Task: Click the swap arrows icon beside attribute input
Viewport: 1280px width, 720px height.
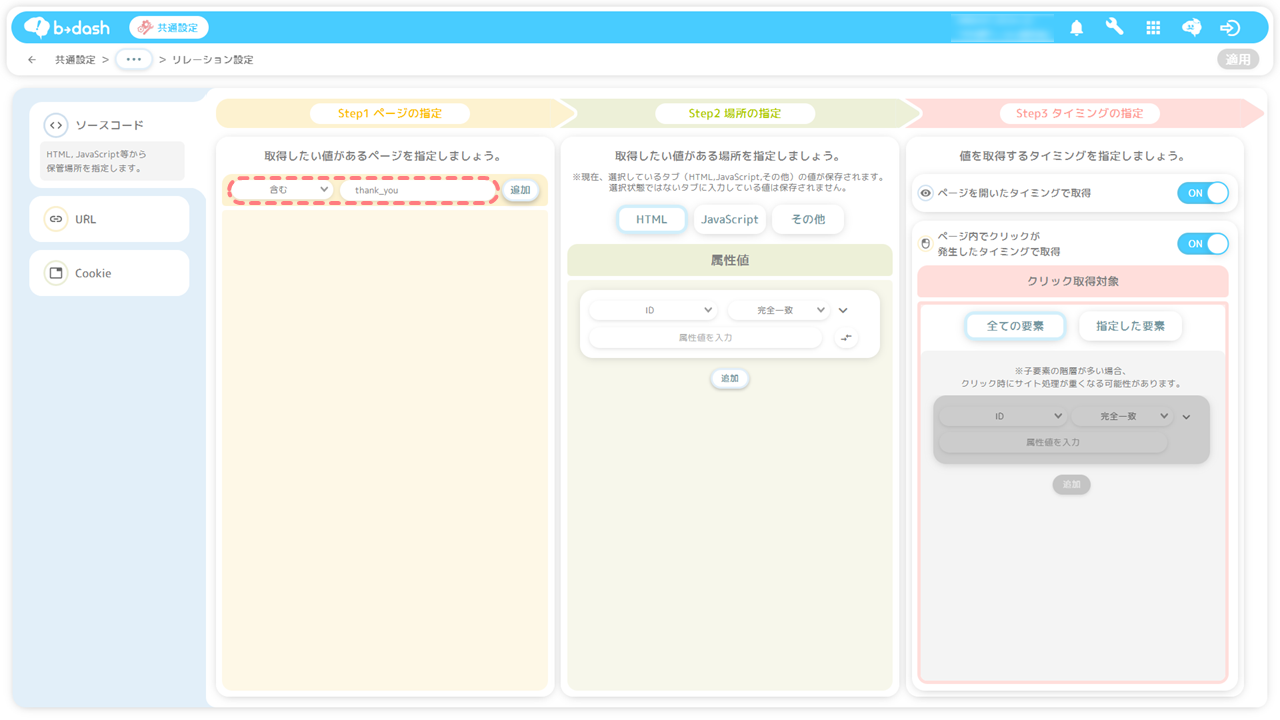Action: [x=846, y=338]
